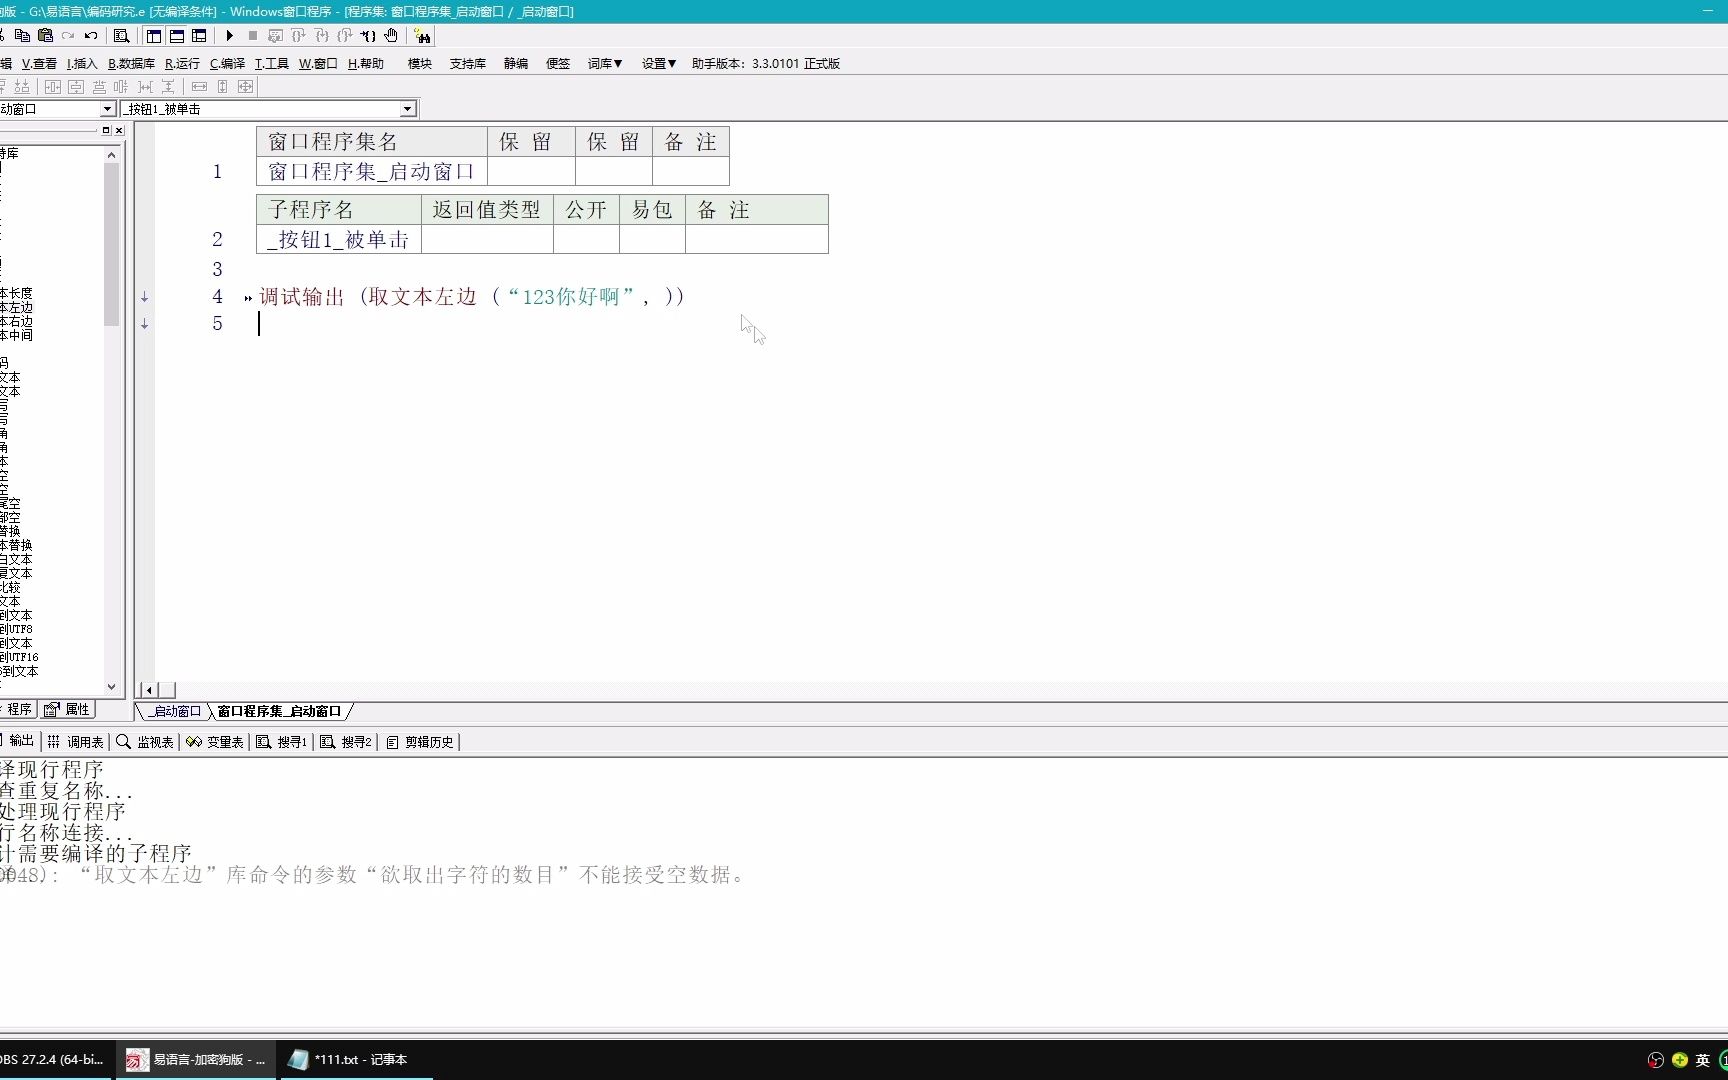This screenshot has height=1080, width=1728.
Task: Switch to the 程序 panel tab
Action: click(18, 709)
